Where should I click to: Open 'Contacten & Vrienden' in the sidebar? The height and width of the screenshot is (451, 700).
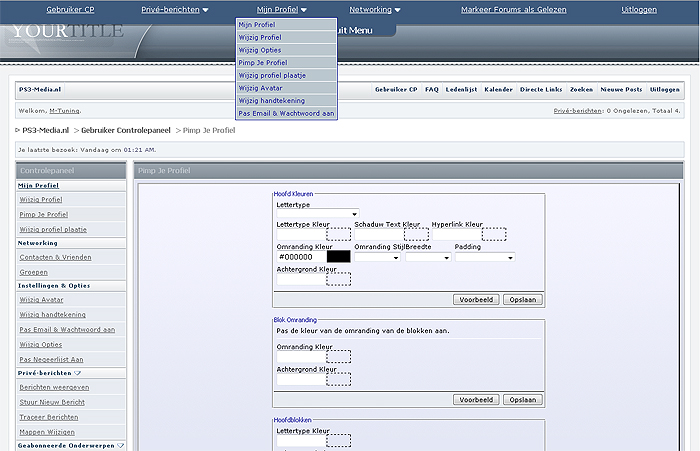(54, 257)
